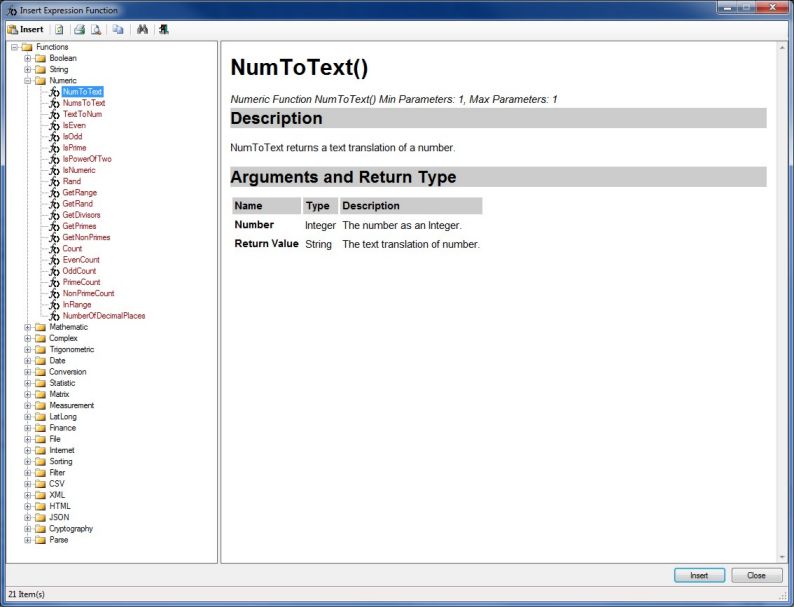
Task: Click the folder icon beside Cryptography
Action: [x=40, y=529]
